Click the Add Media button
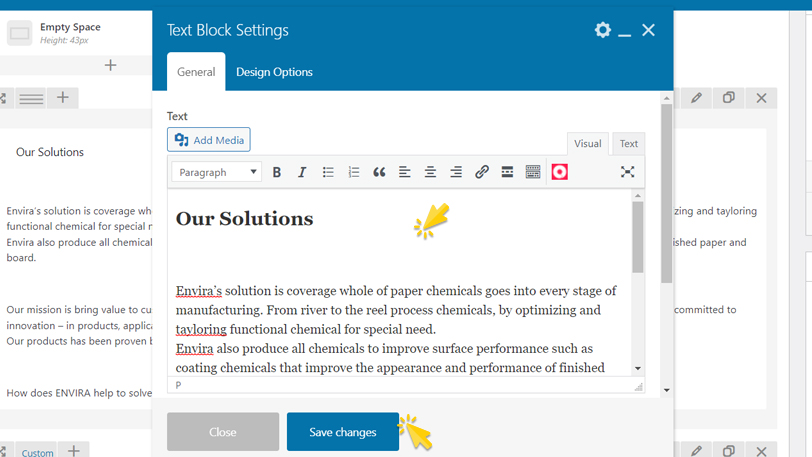The image size is (812, 457). [209, 140]
